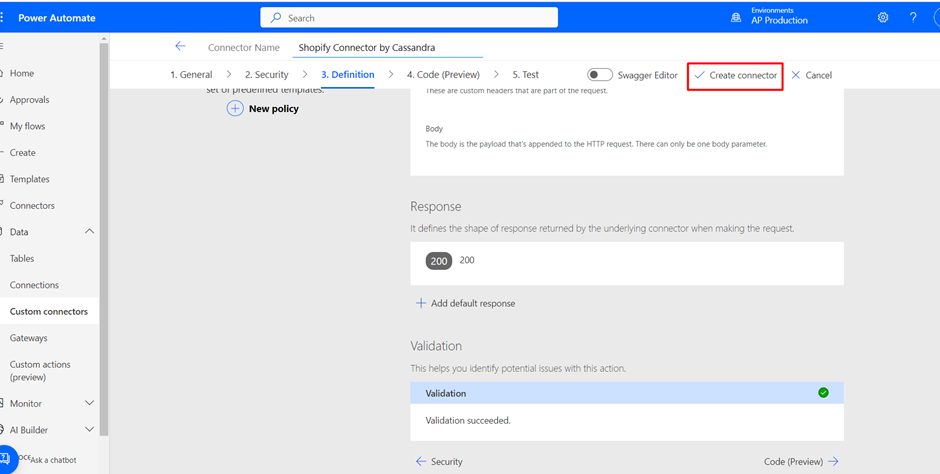
Task: Open the app launcher waffle icon
Action: coord(2,17)
